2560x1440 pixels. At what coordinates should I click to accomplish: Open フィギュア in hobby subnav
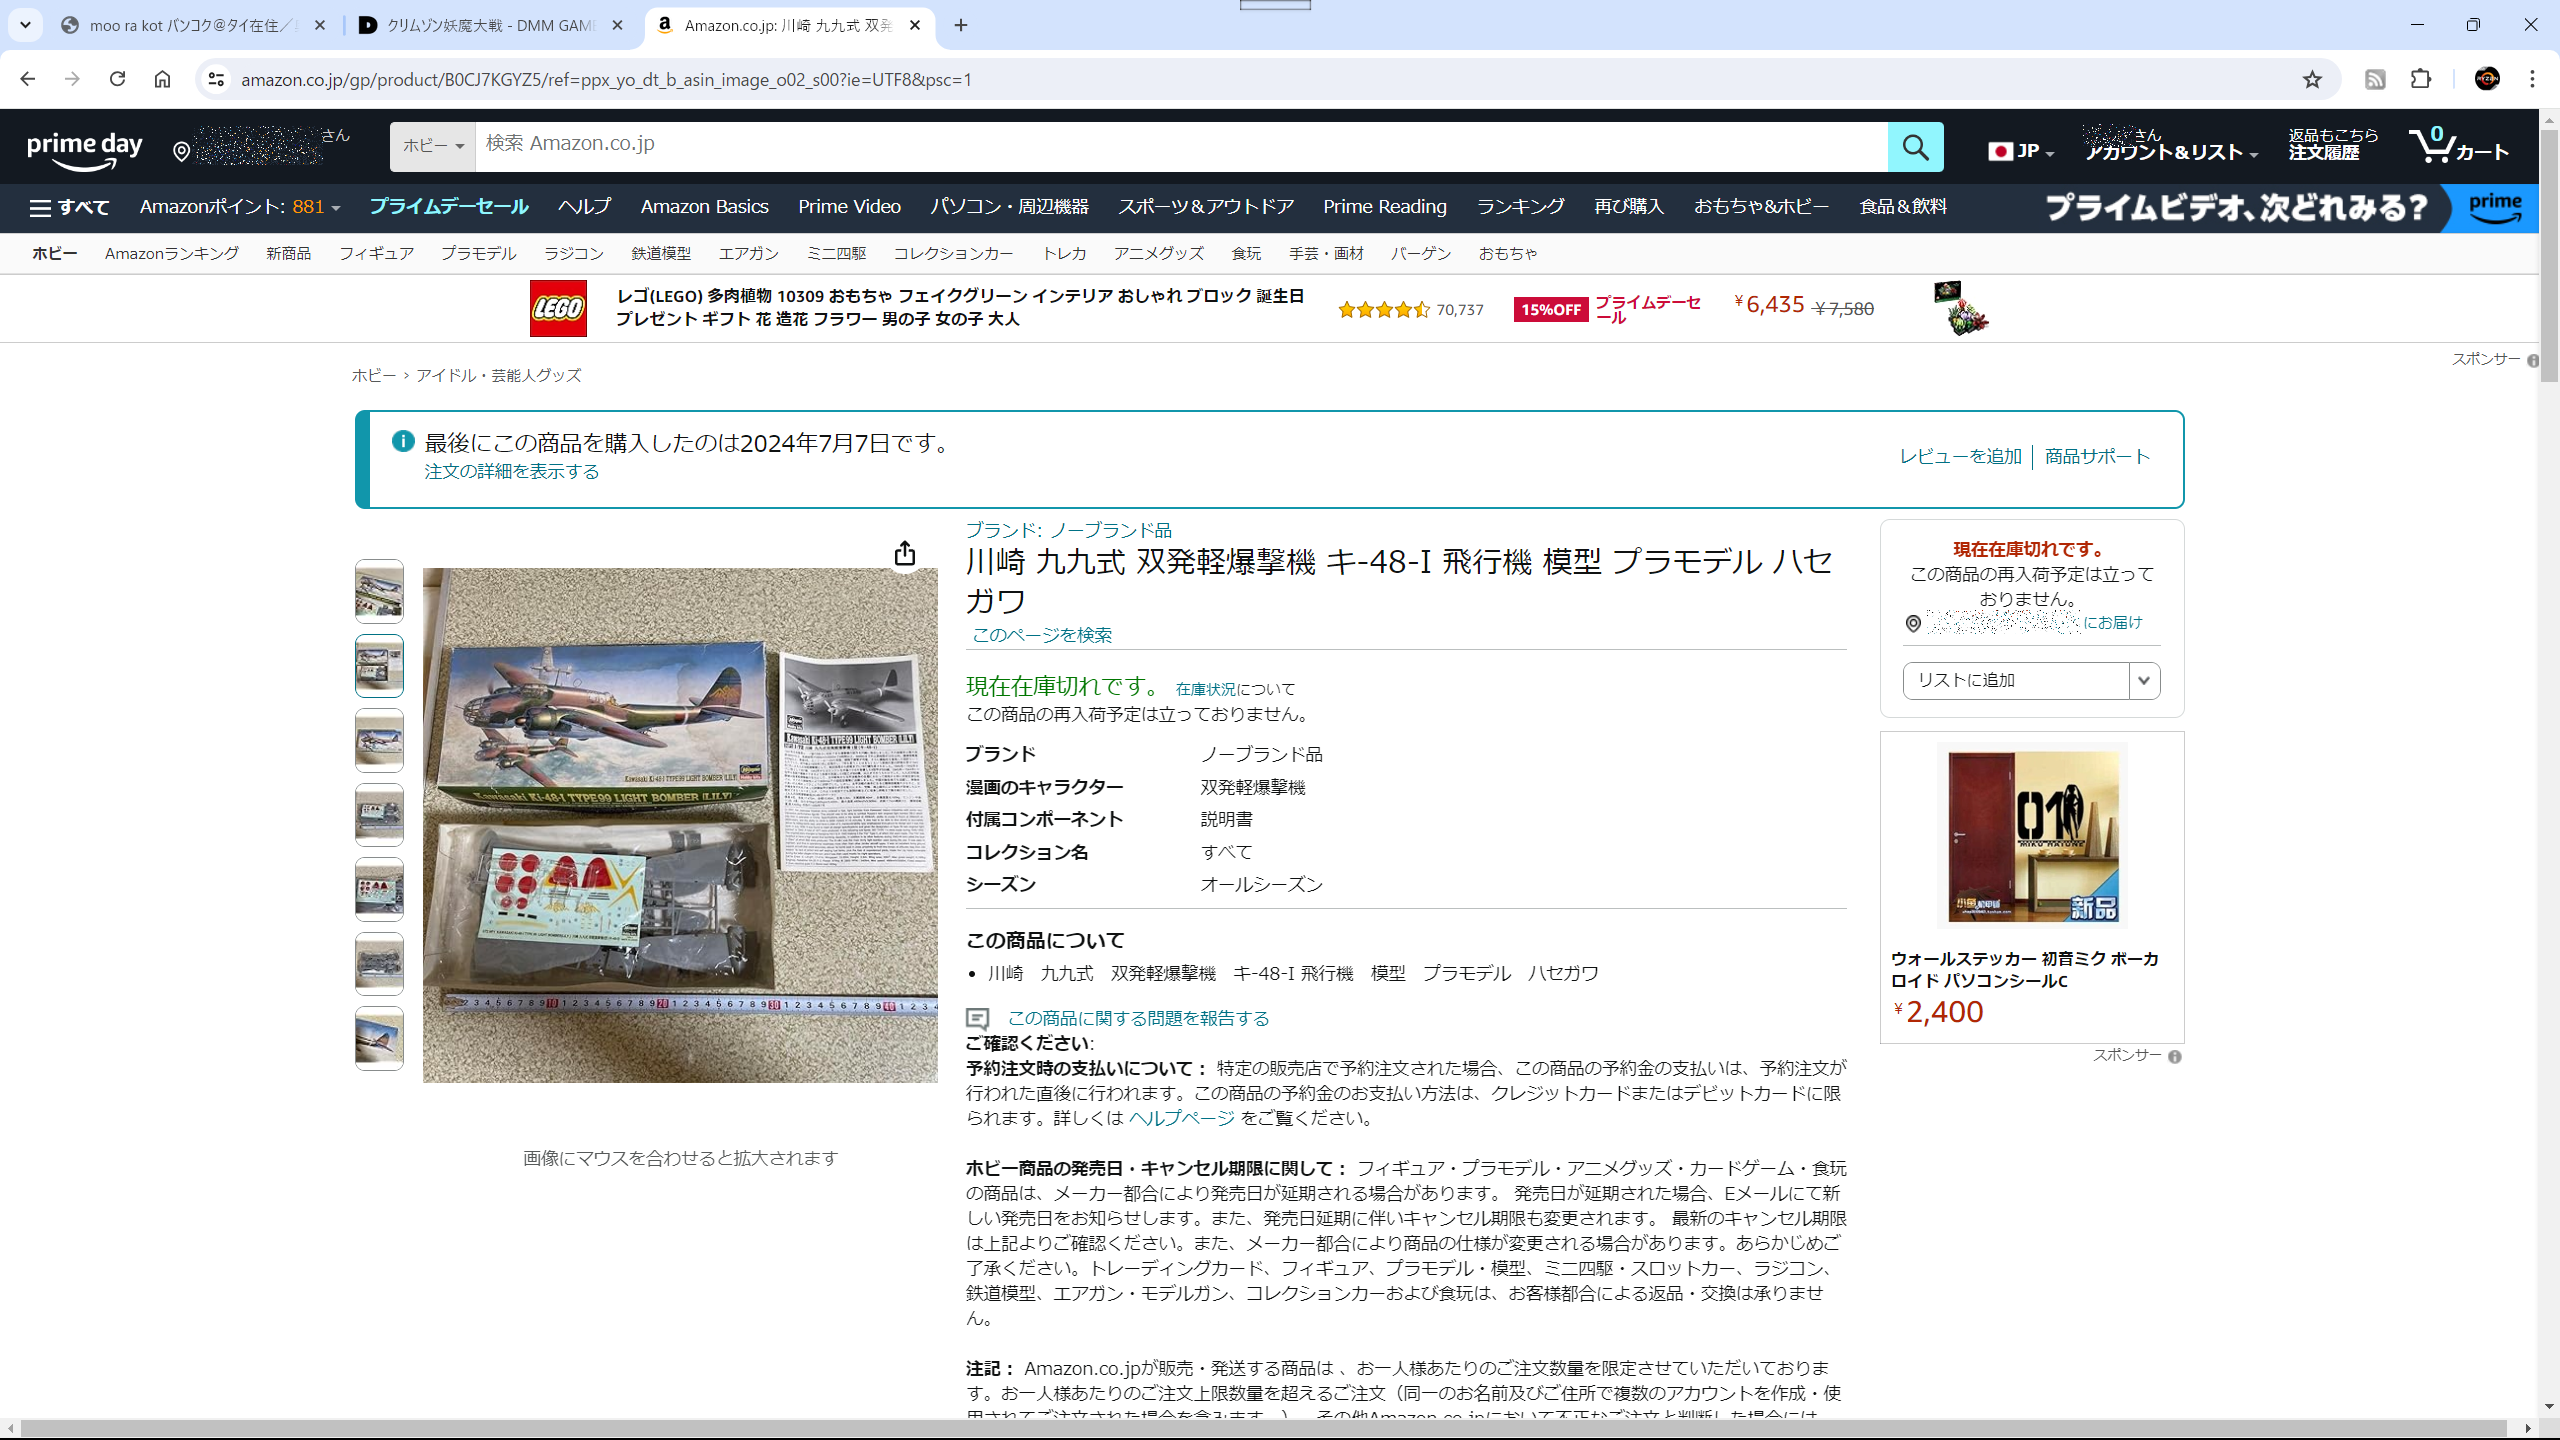pyautogui.click(x=376, y=253)
